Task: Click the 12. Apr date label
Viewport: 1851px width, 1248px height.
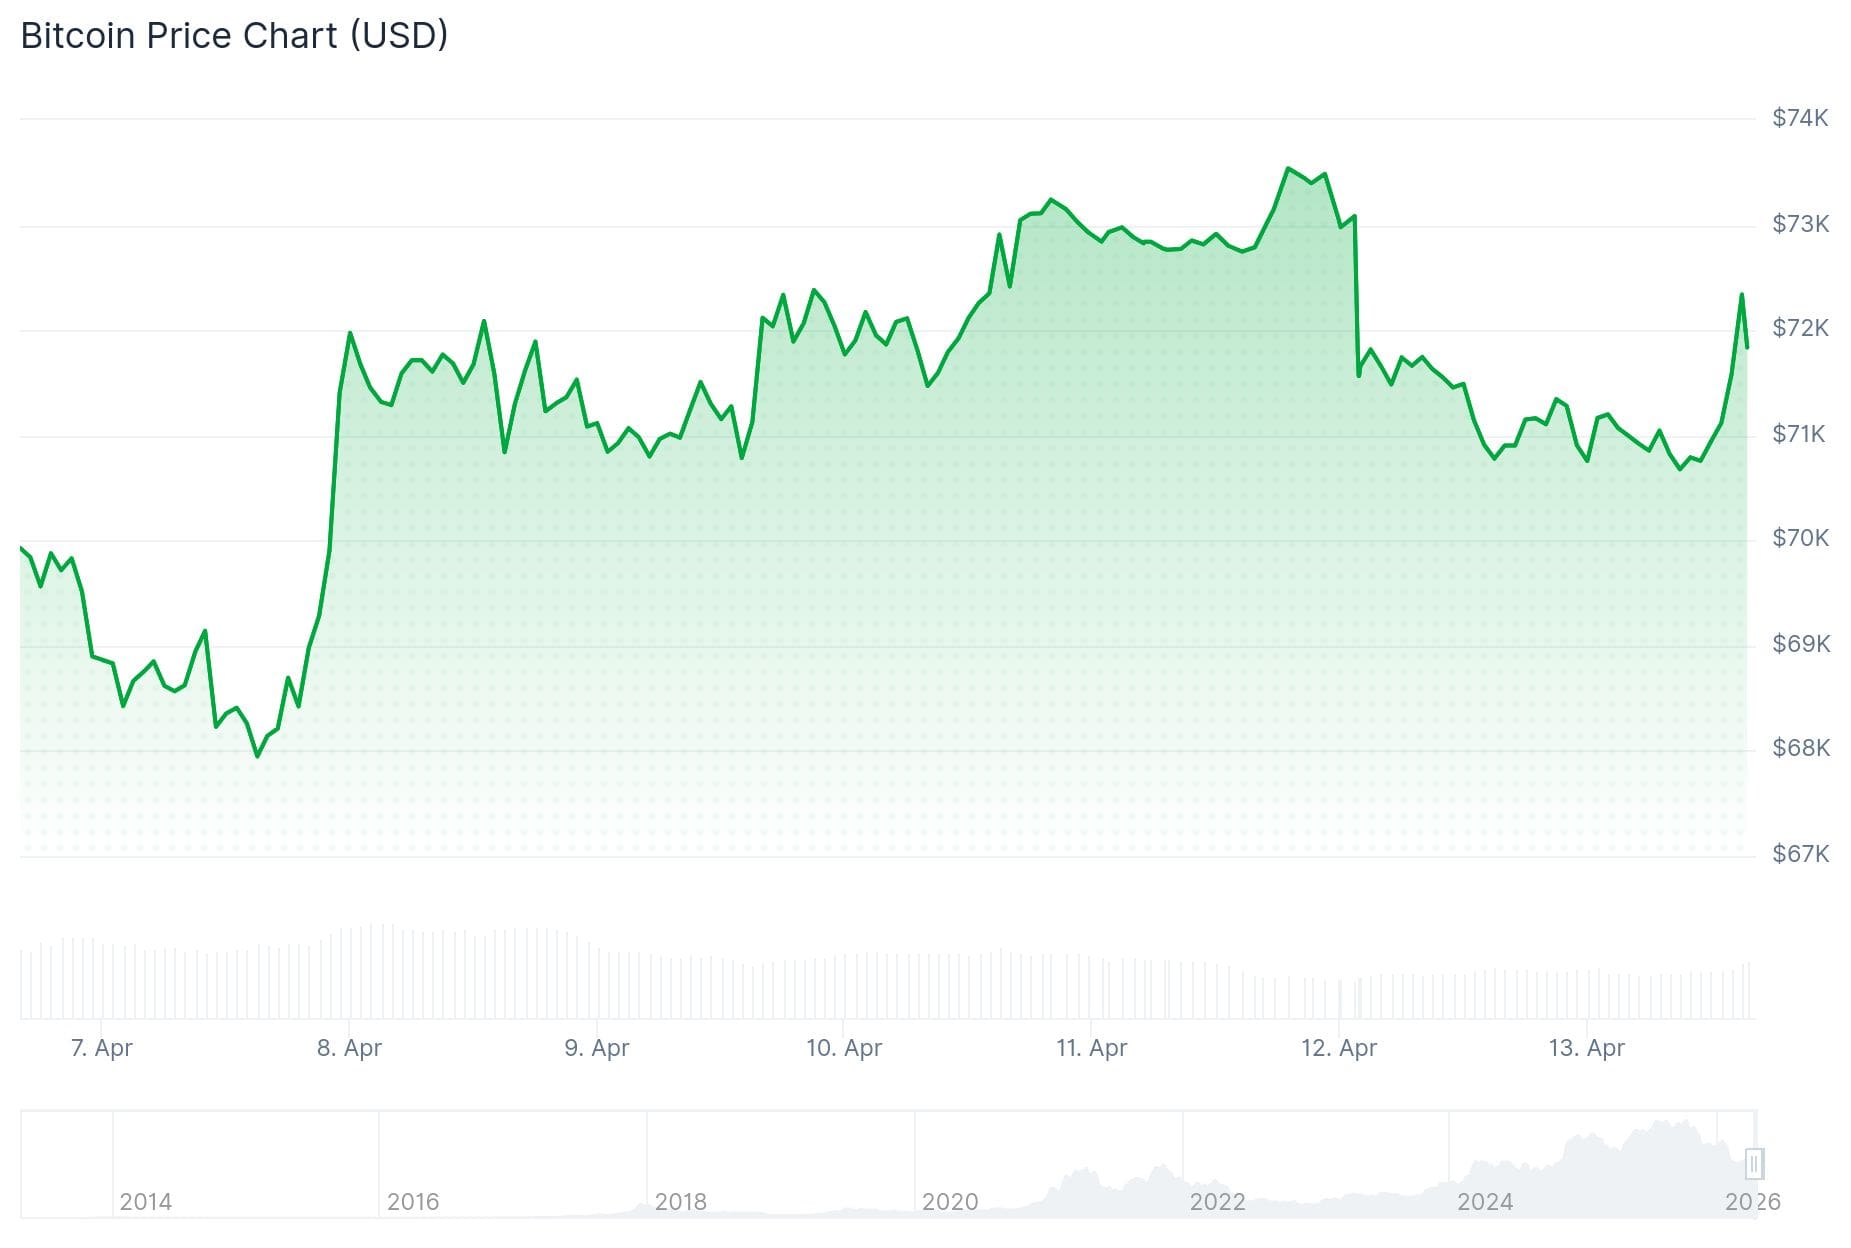Action: (1338, 1048)
